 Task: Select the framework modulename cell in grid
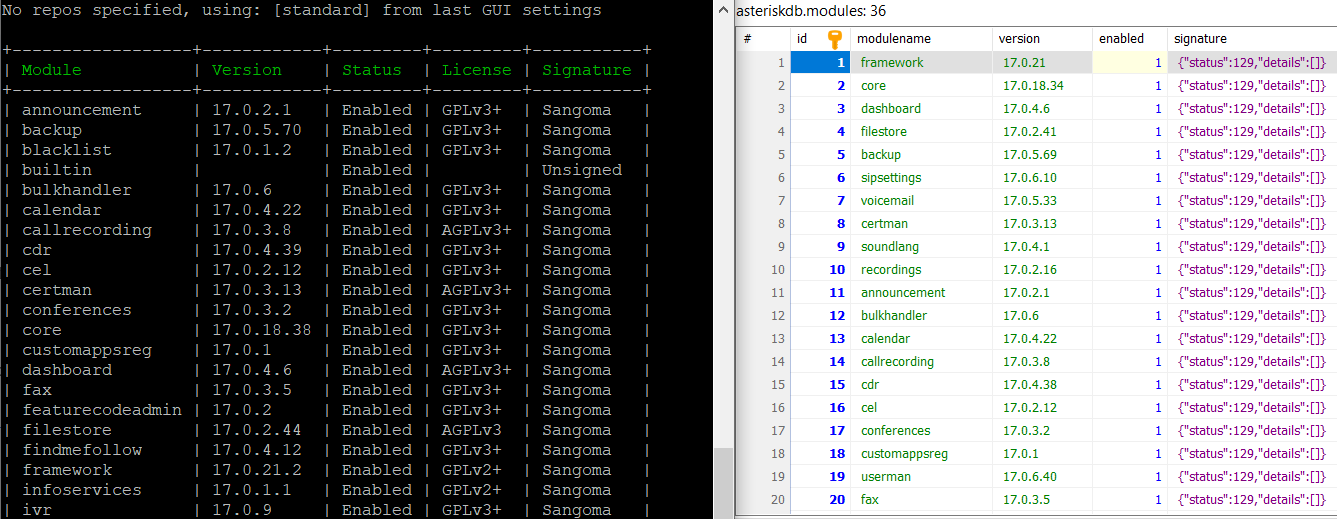click(x=892, y=62)
